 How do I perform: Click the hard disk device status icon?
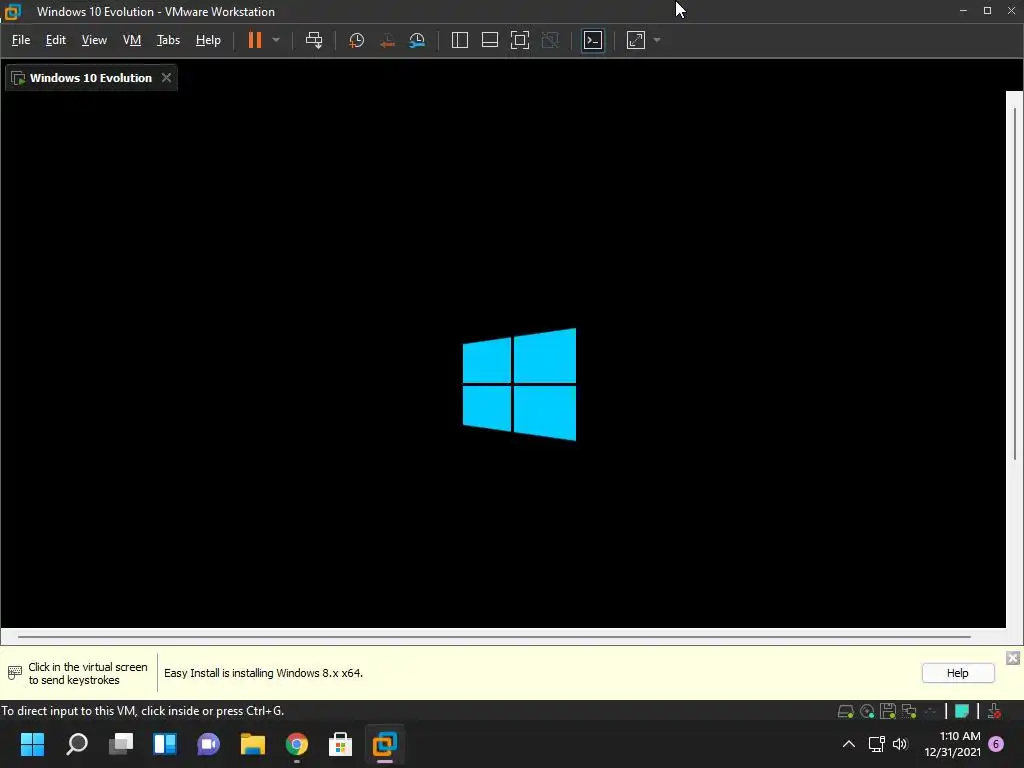click(x=846, y=711)
